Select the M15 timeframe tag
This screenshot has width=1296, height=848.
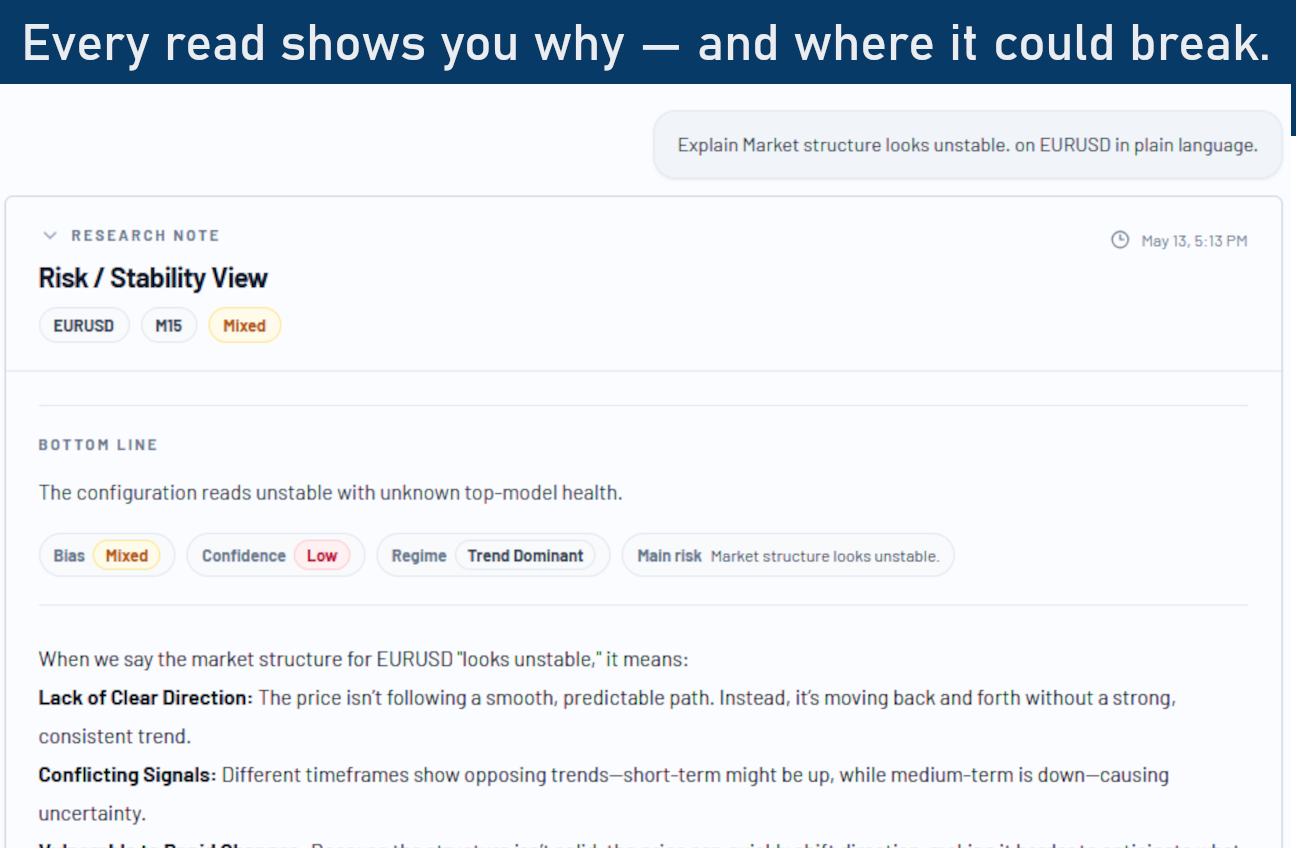169,325
